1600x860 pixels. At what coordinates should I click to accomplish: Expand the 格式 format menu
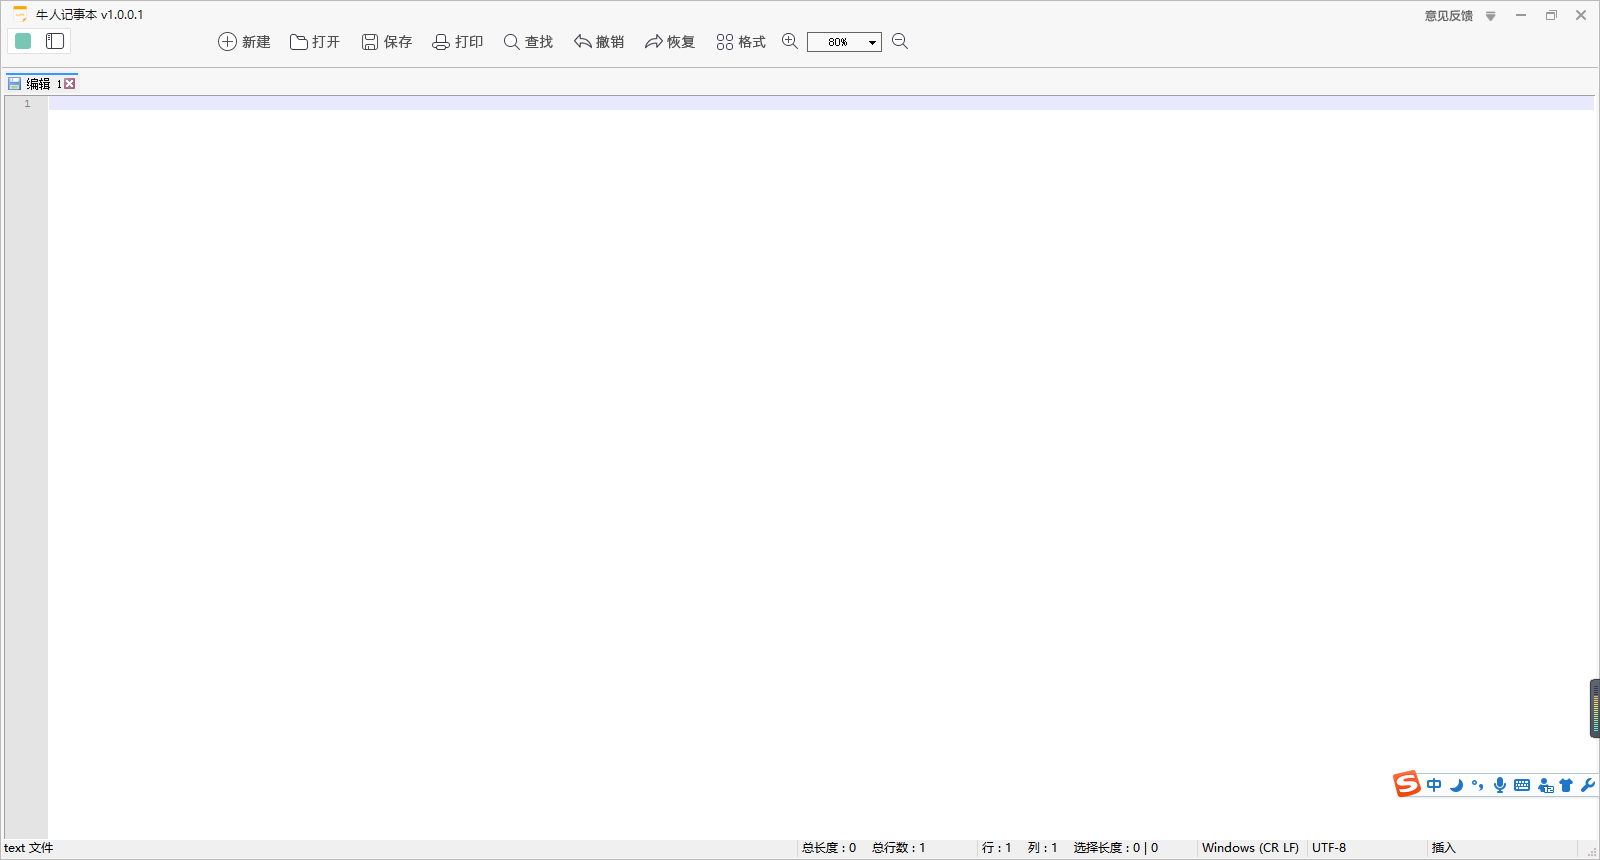[741, 42]
